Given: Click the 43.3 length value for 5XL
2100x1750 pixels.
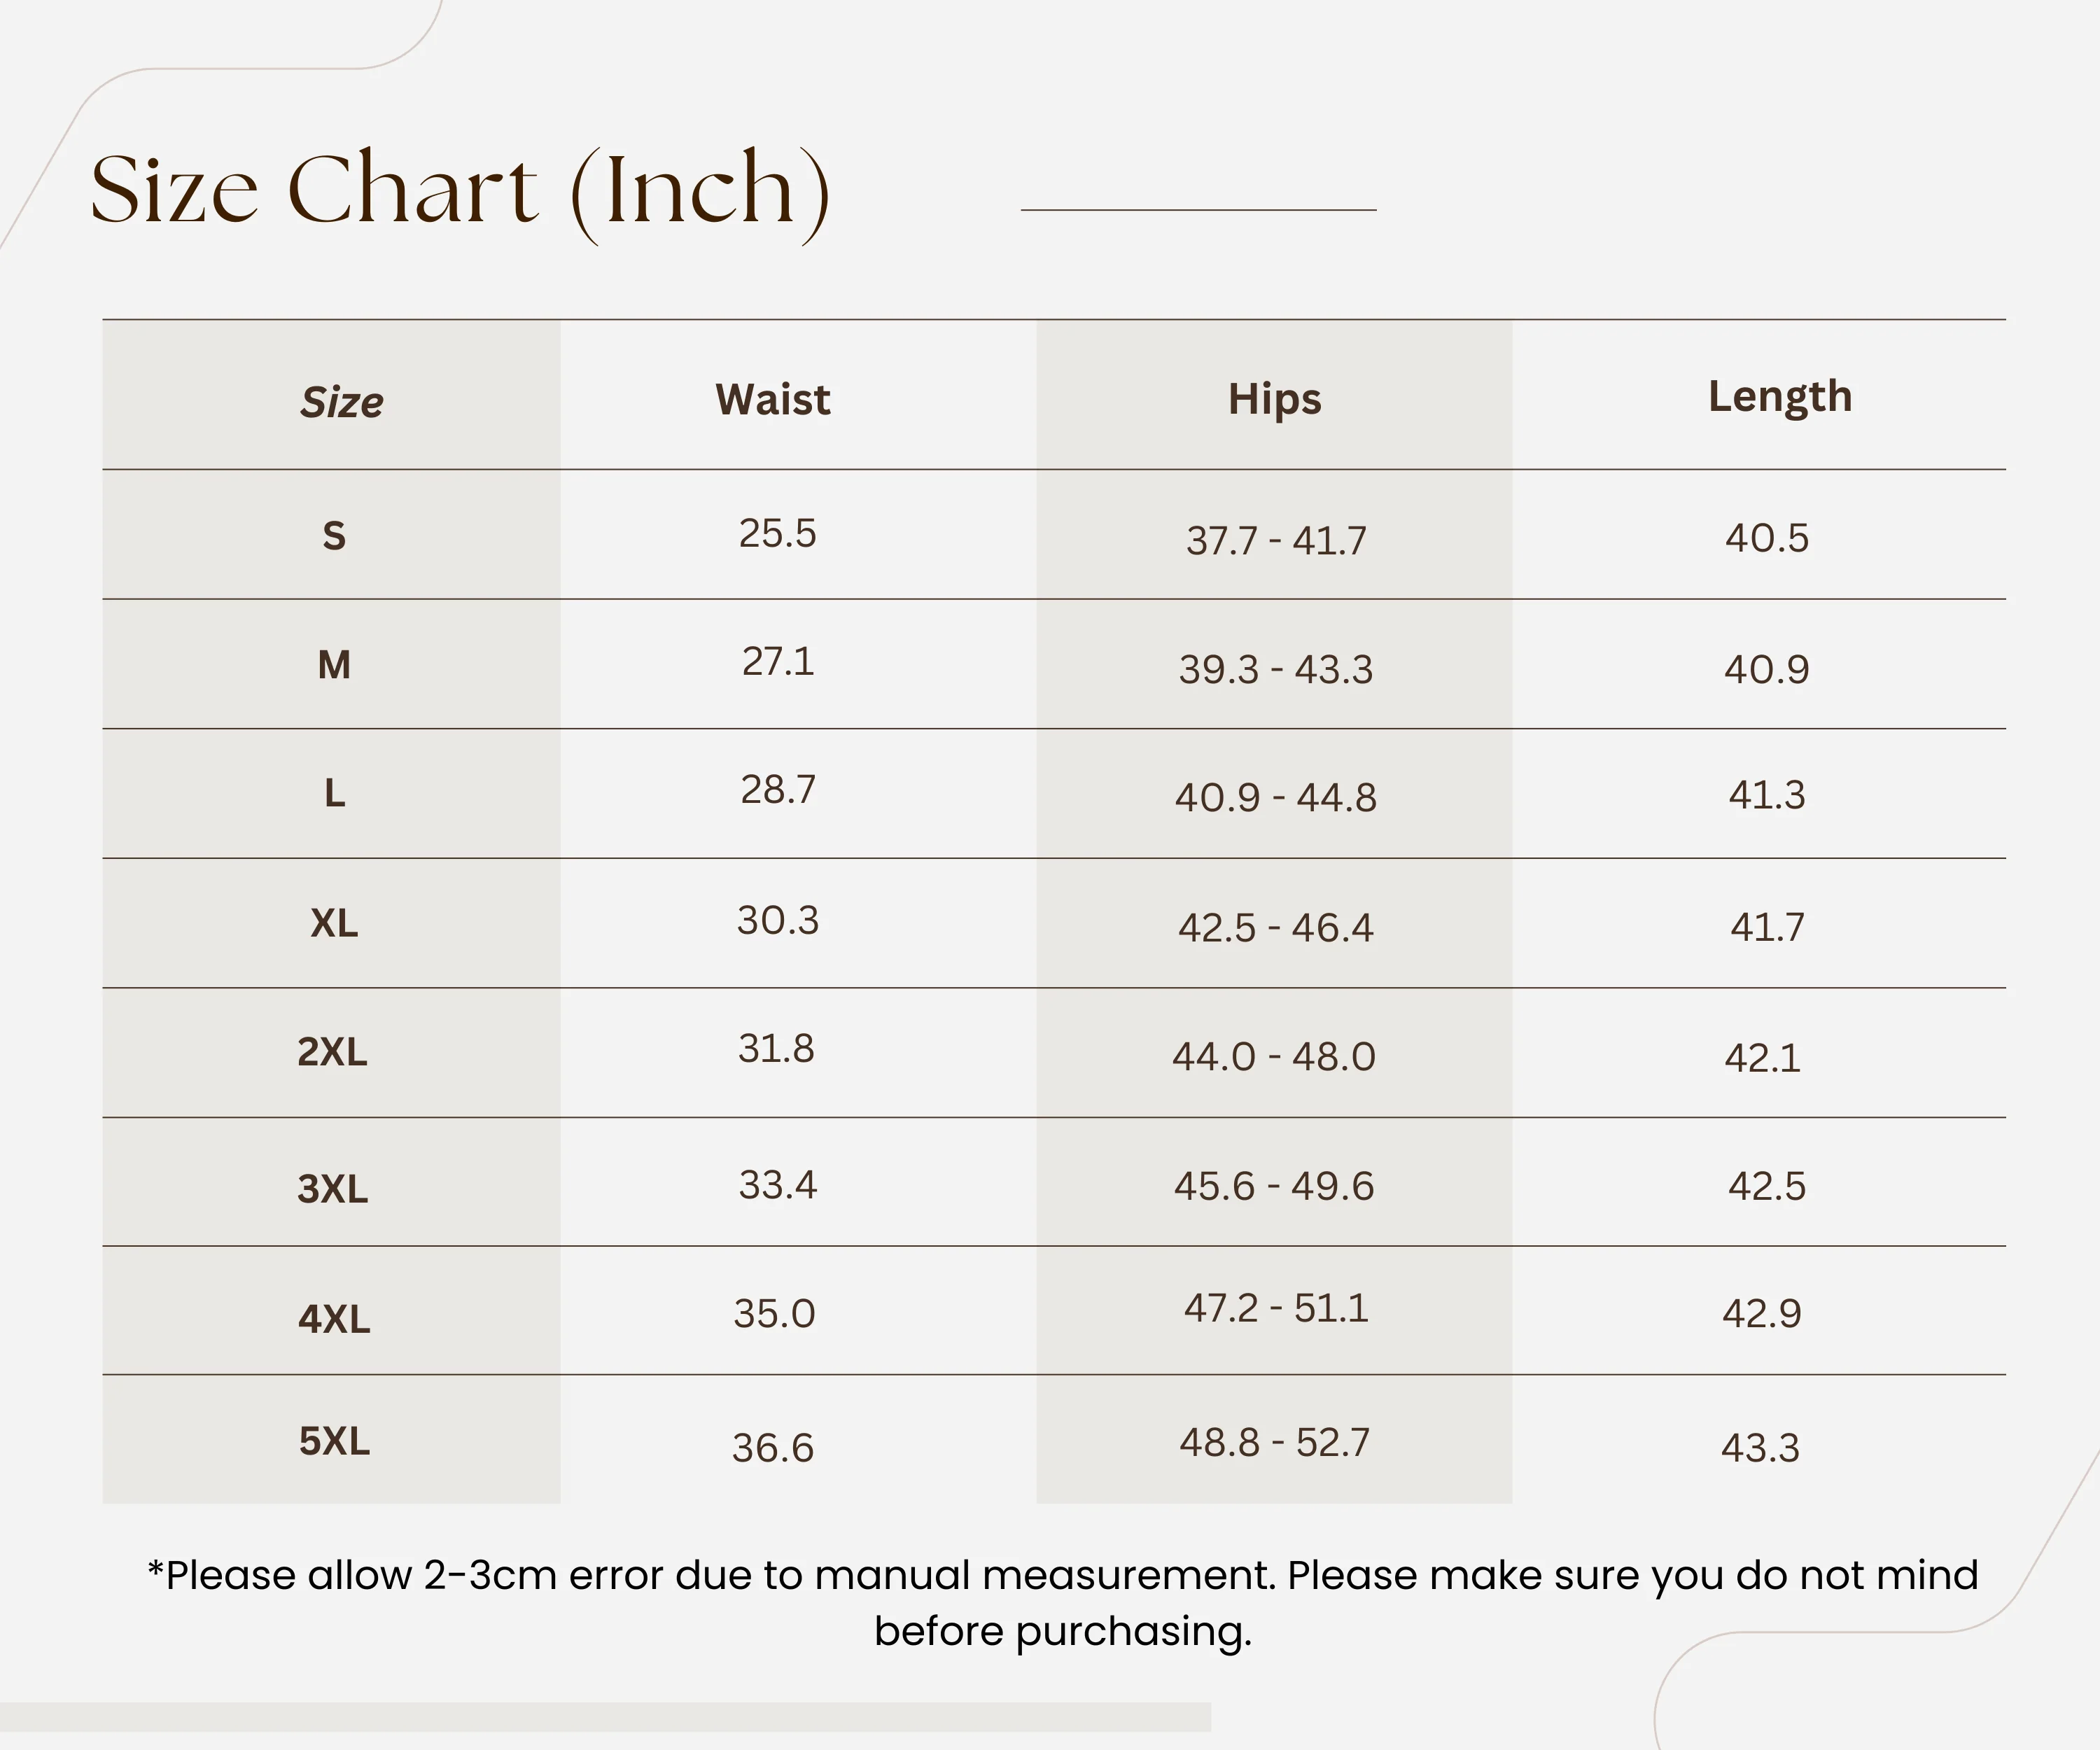Looking at the screenshot, I should 1760,1448.
